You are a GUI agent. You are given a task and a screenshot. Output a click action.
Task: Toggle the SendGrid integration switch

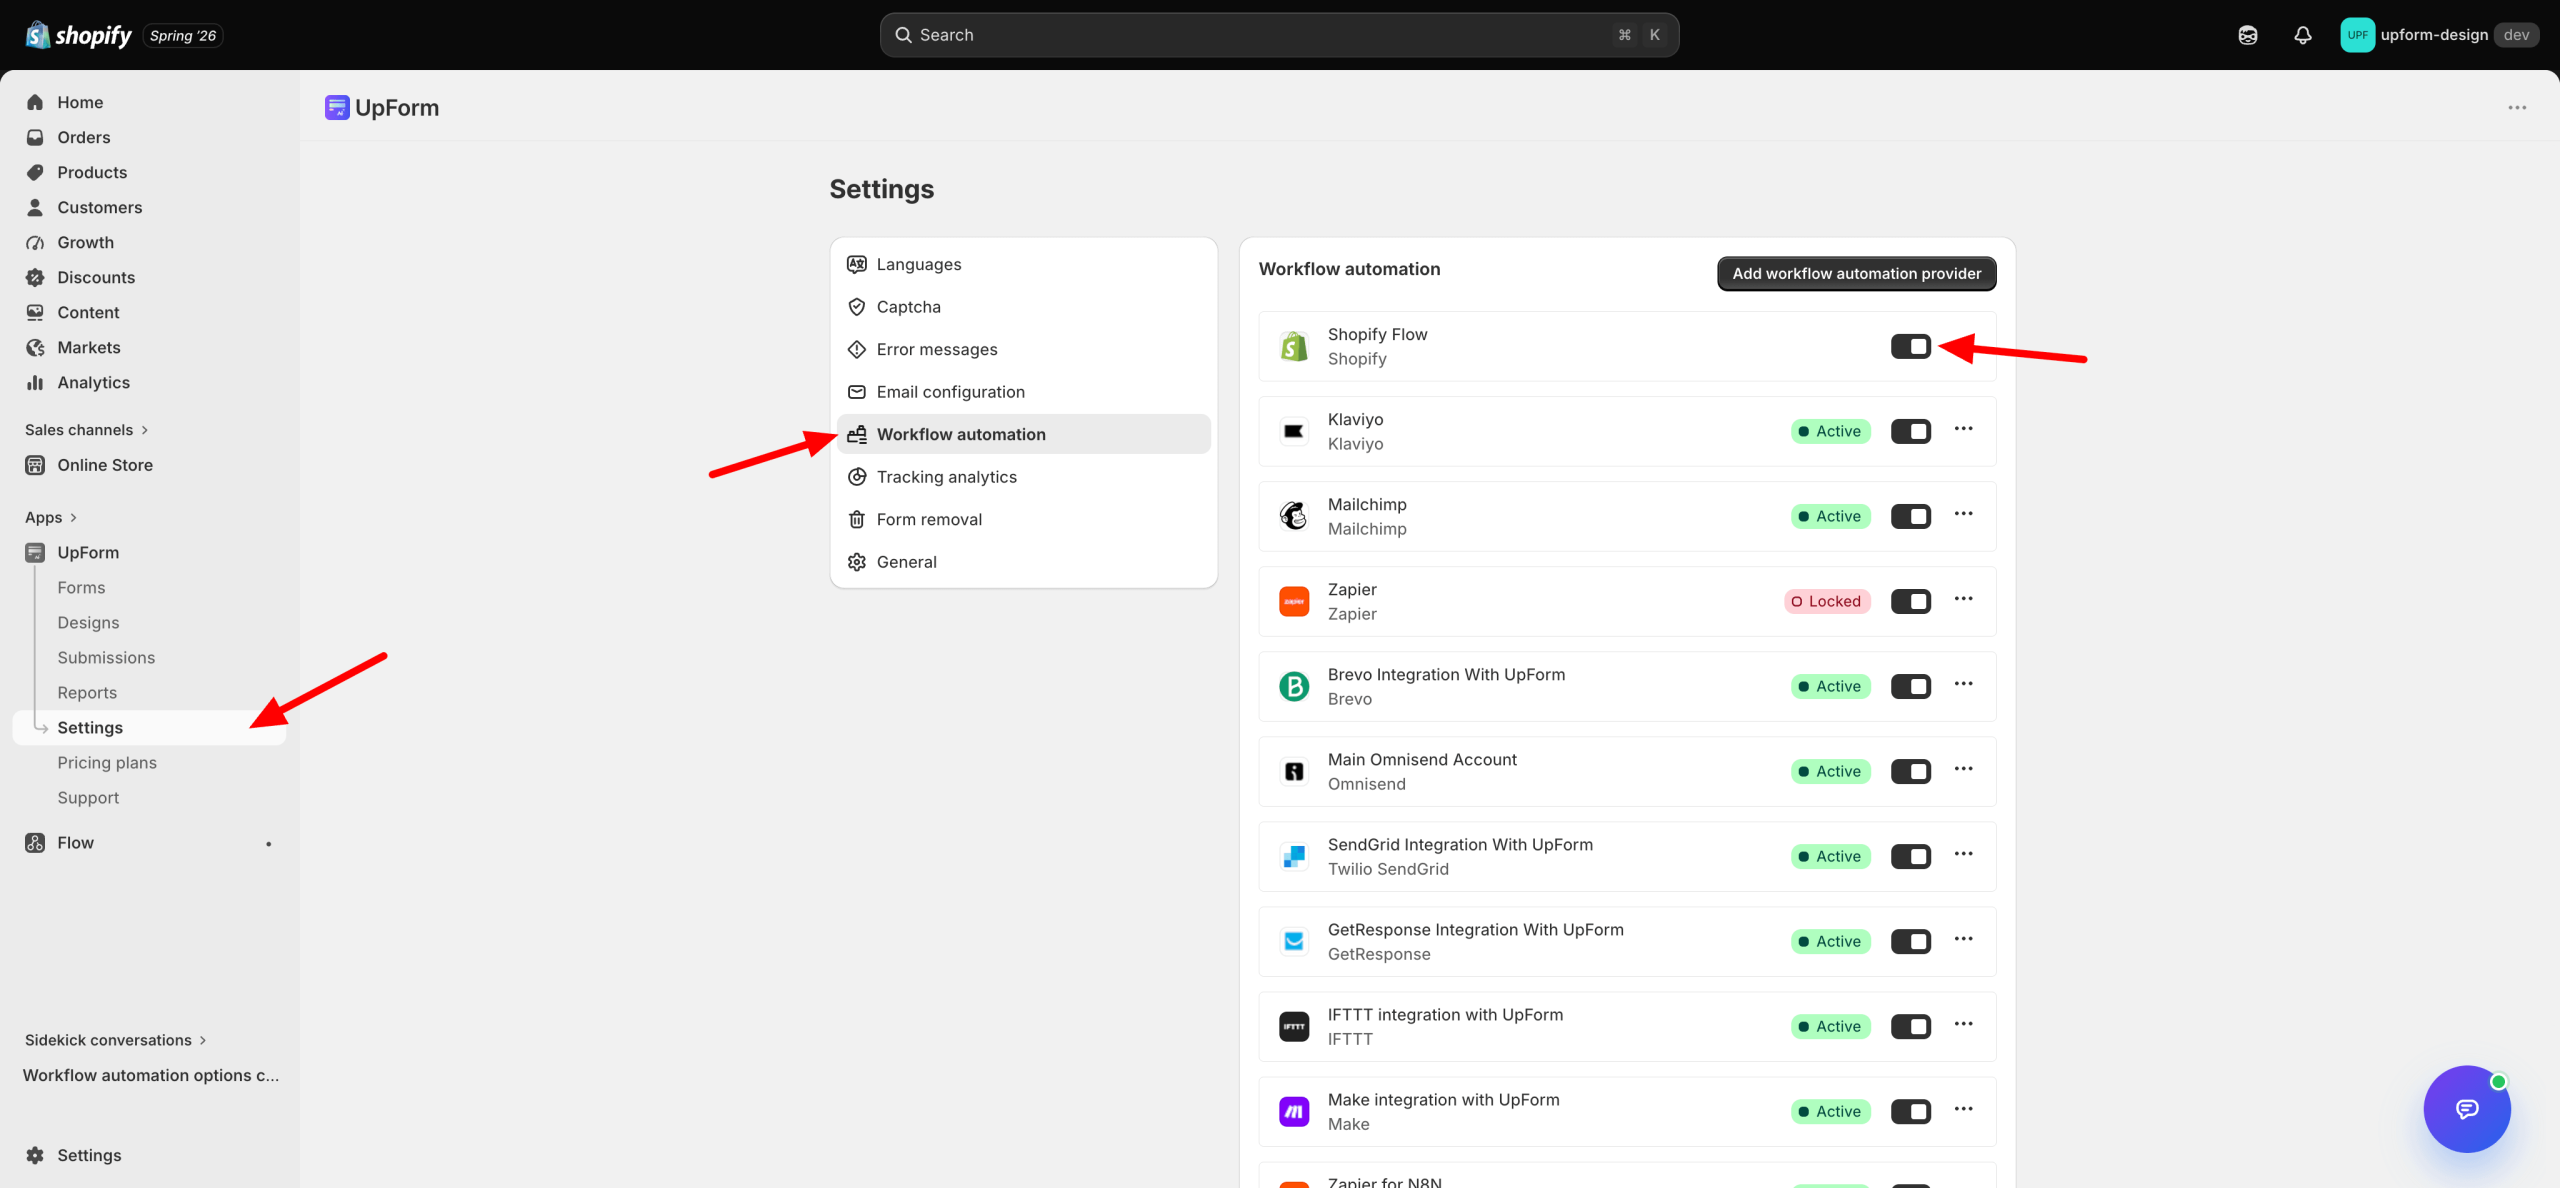pyautogui.click(x=1911, y=857)
